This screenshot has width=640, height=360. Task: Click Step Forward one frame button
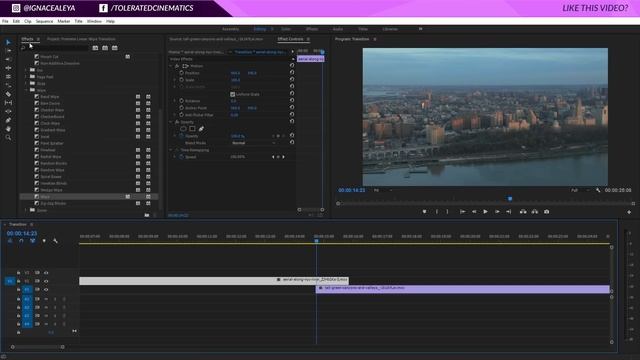[497, 211]
